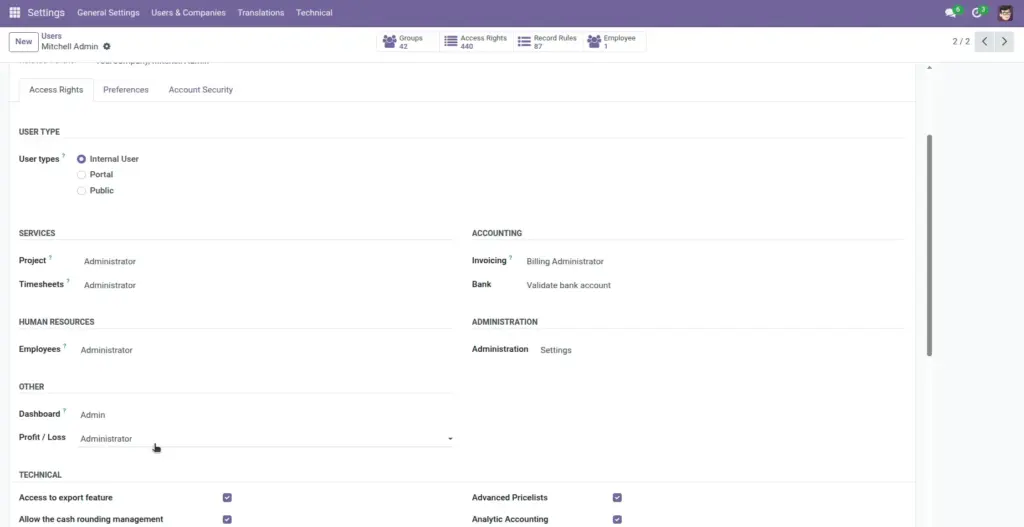Image resolution: width=1024 pixels, height=527 pixels.
Task: Open the Employee stat button
Action: click(614, 42)
